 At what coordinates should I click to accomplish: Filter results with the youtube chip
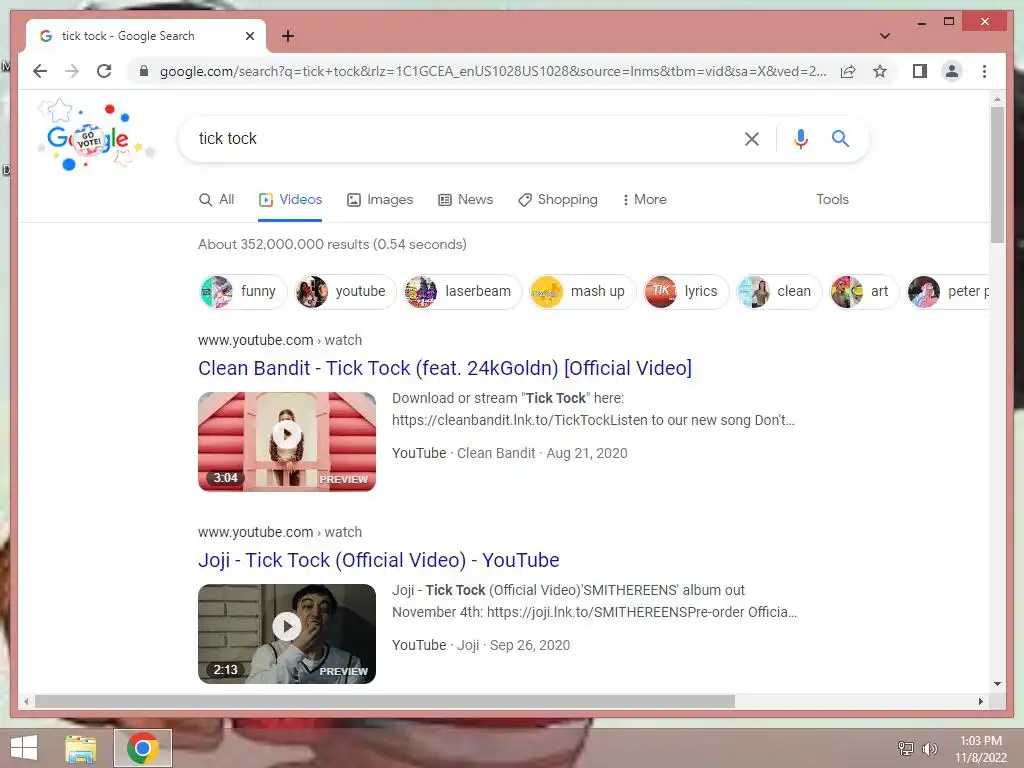coord(344,291)
